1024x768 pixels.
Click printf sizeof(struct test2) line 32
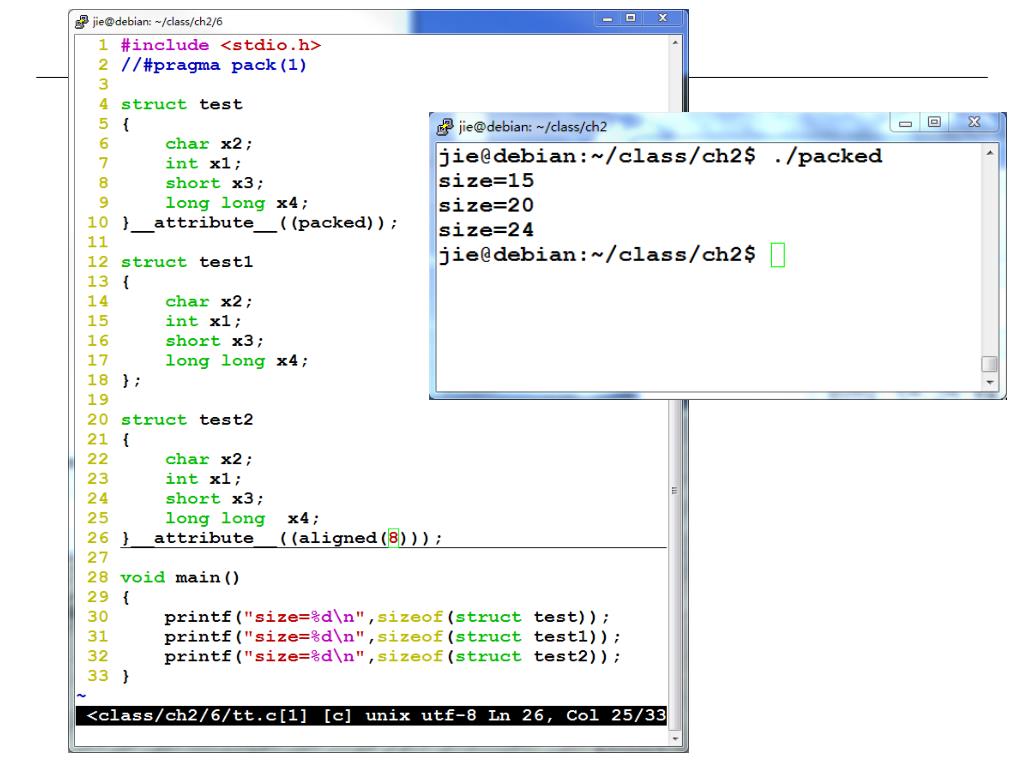(x=392, y=656)
